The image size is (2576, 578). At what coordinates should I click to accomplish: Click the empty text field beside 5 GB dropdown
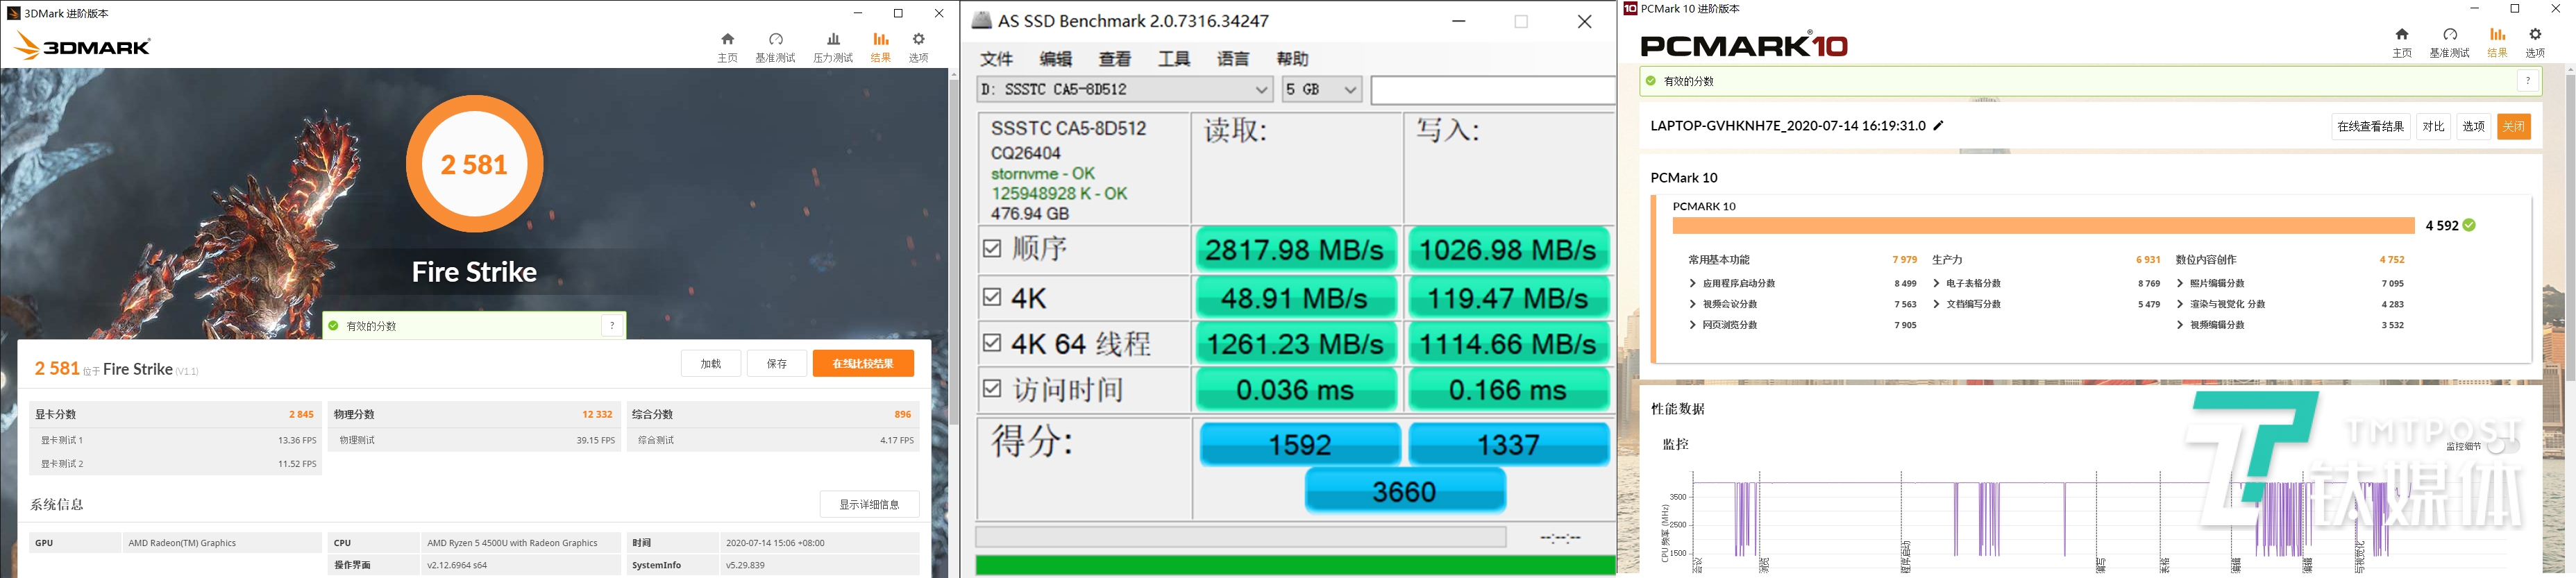pyautogui.click(x=1493, y=90)
